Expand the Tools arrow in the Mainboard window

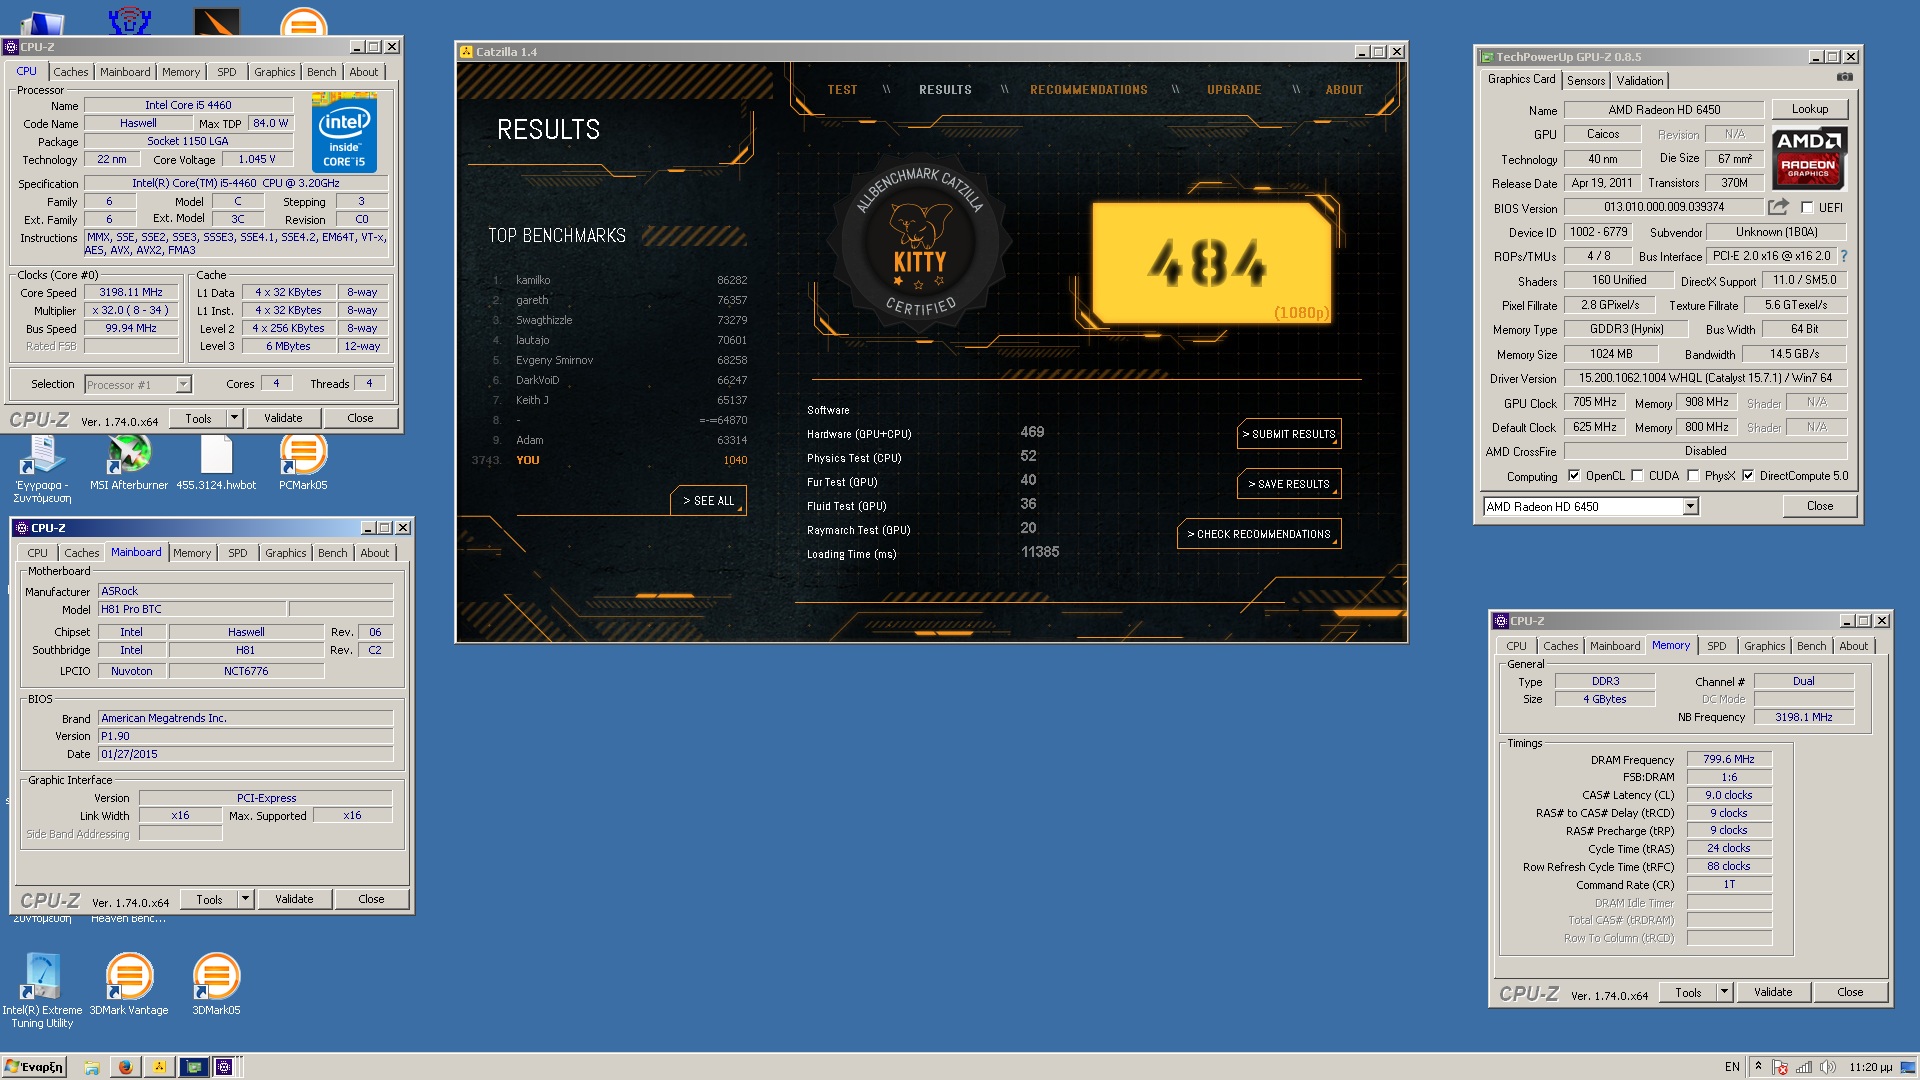coord(245,899)
